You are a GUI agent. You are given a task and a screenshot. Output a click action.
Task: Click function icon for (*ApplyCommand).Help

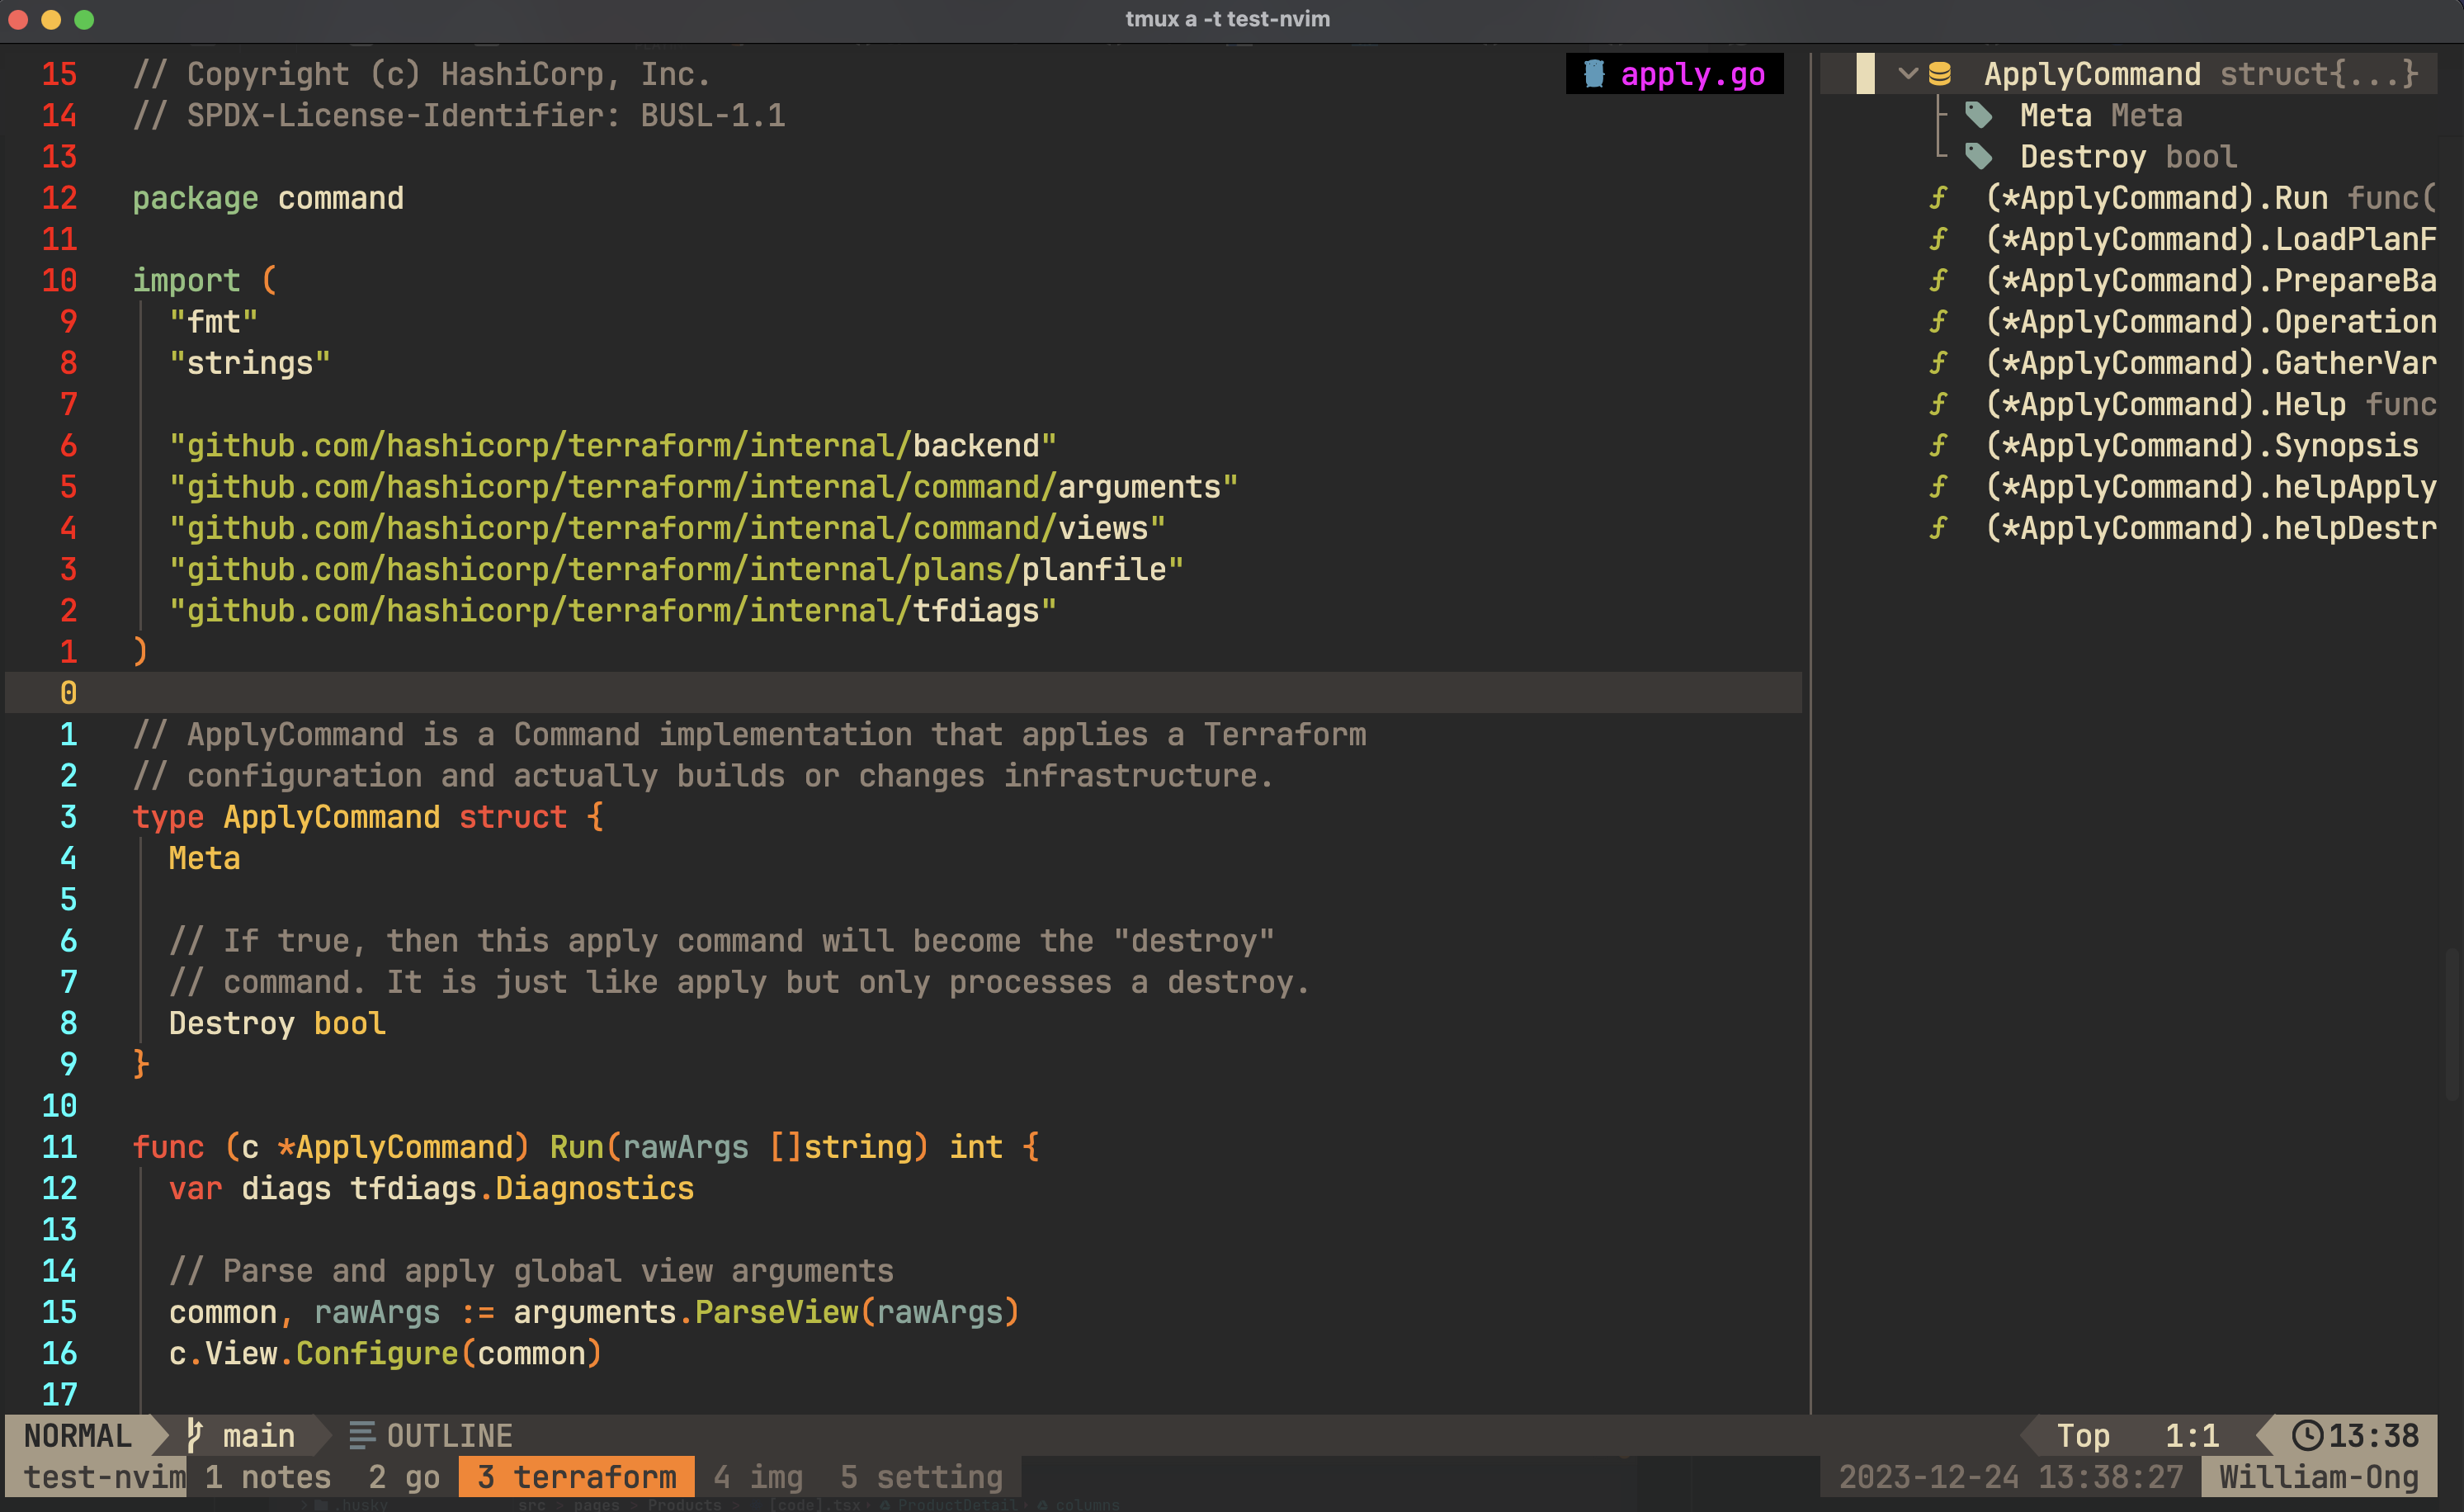pos(1939,404)
